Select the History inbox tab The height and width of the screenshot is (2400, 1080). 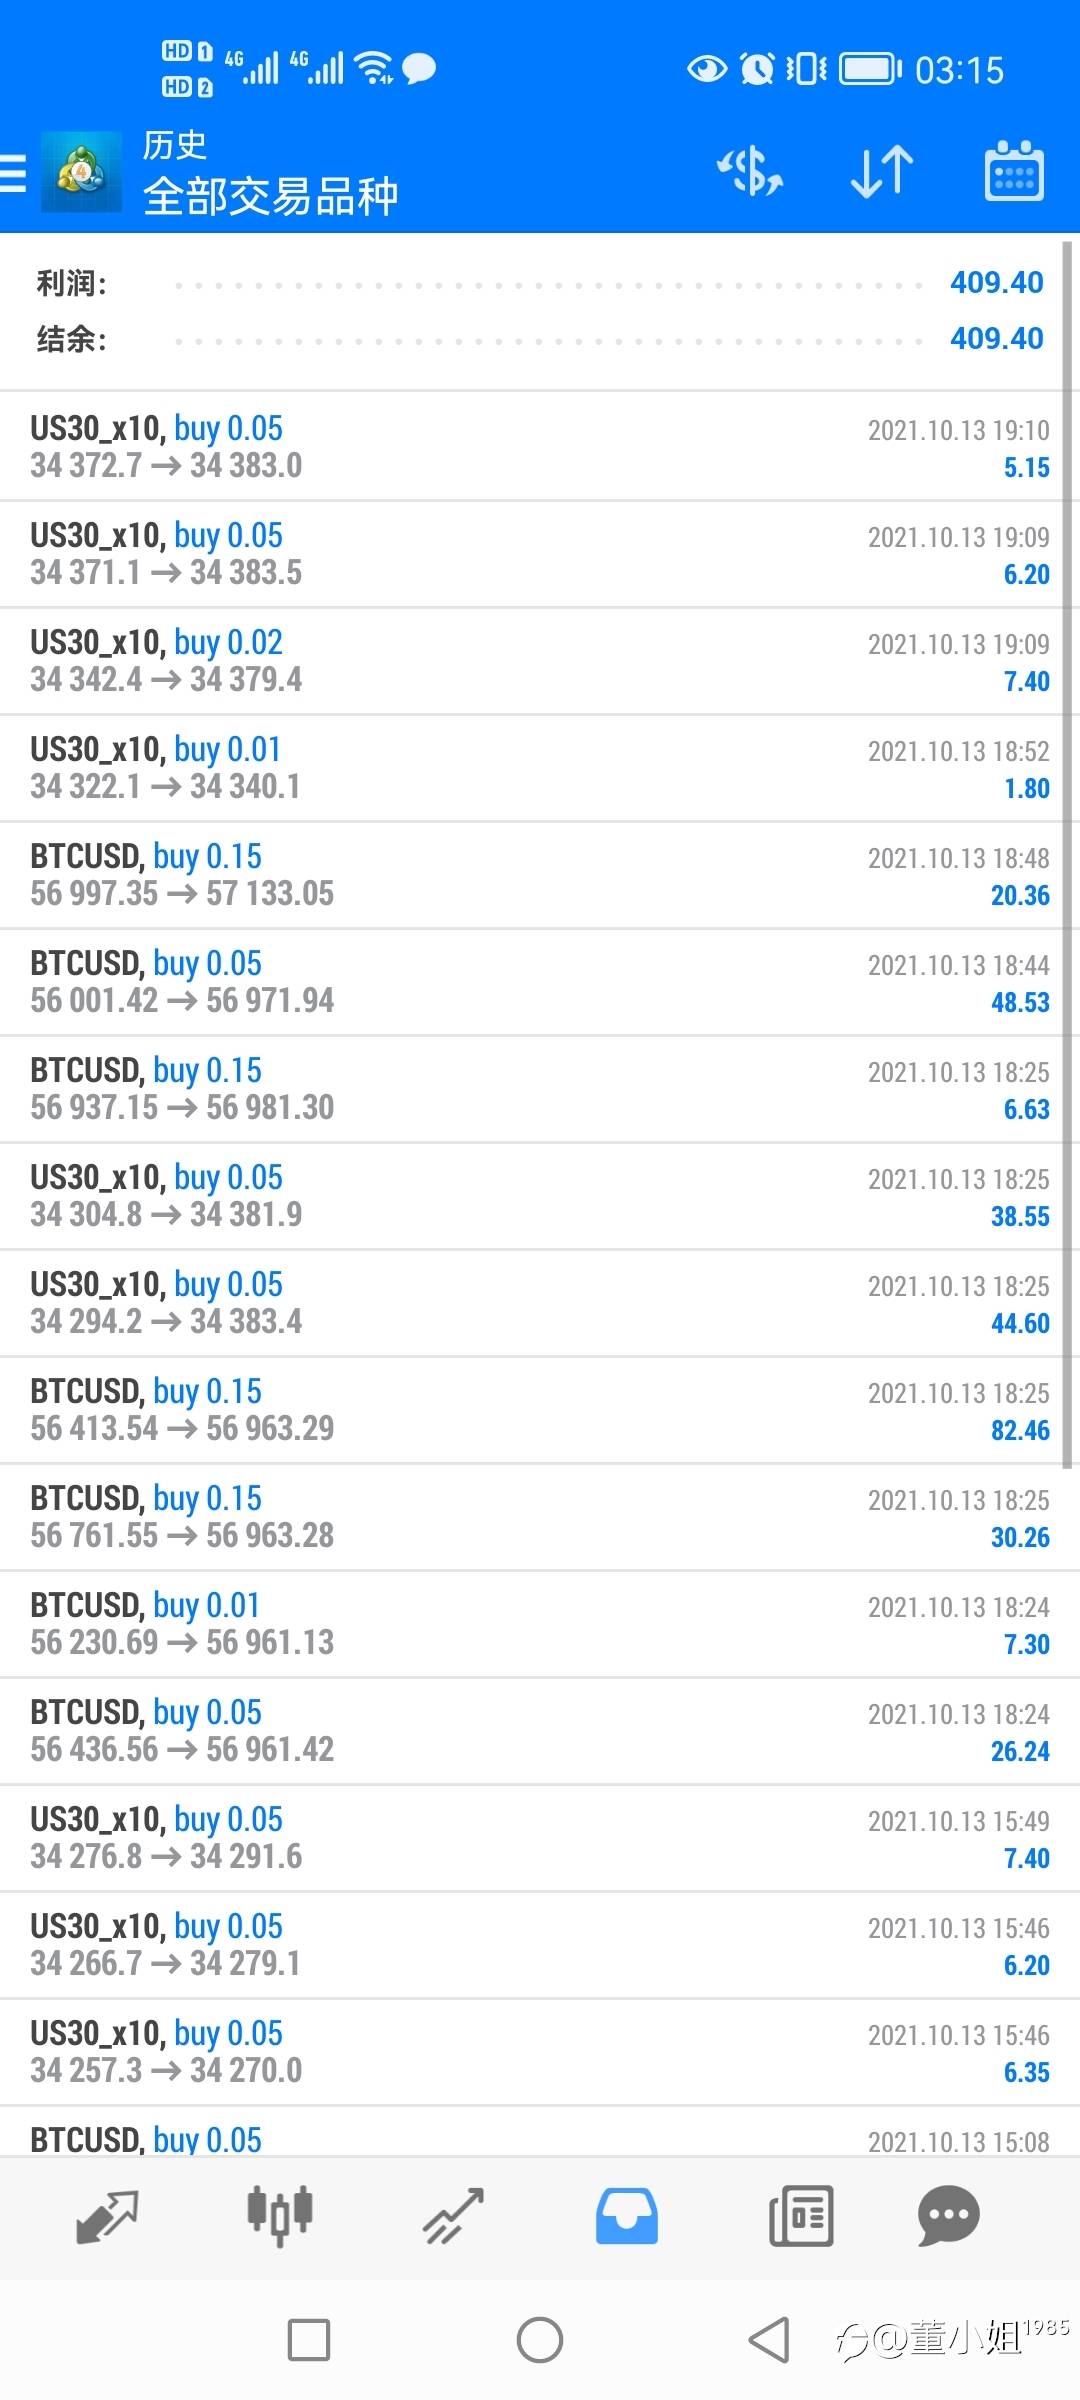coord(627,2216)
